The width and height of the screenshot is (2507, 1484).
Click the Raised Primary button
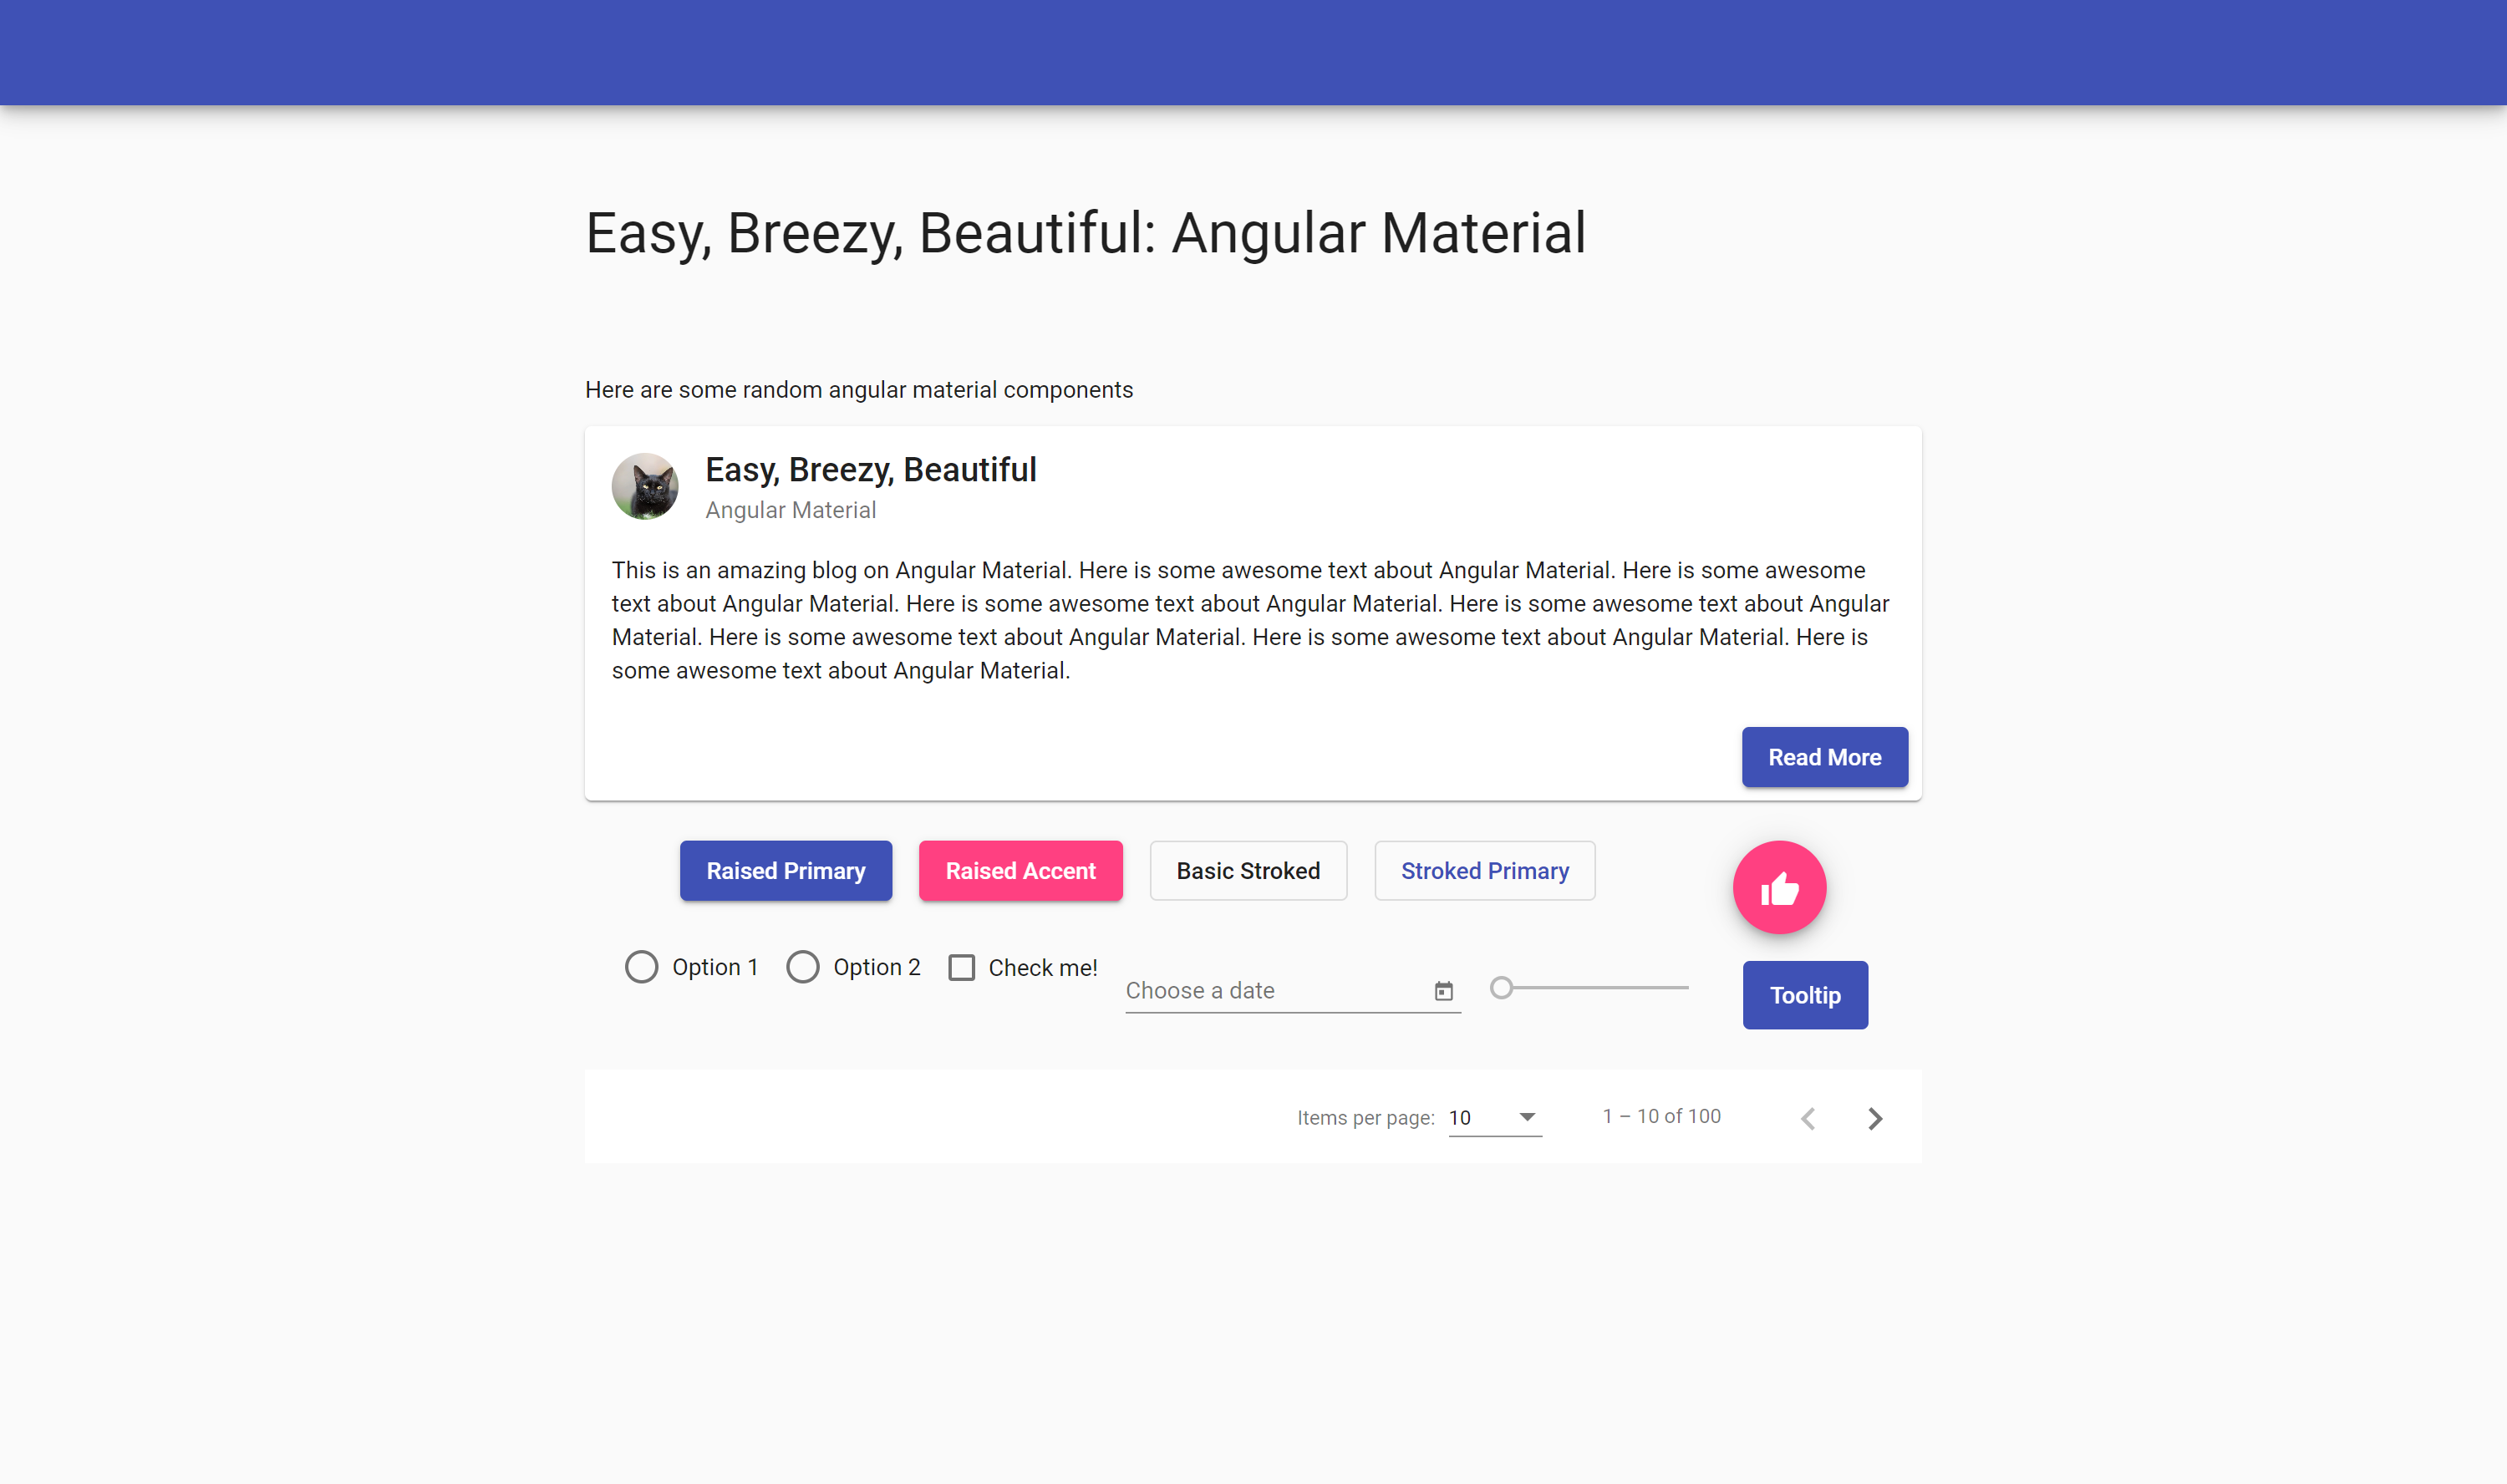coord(786,869)
